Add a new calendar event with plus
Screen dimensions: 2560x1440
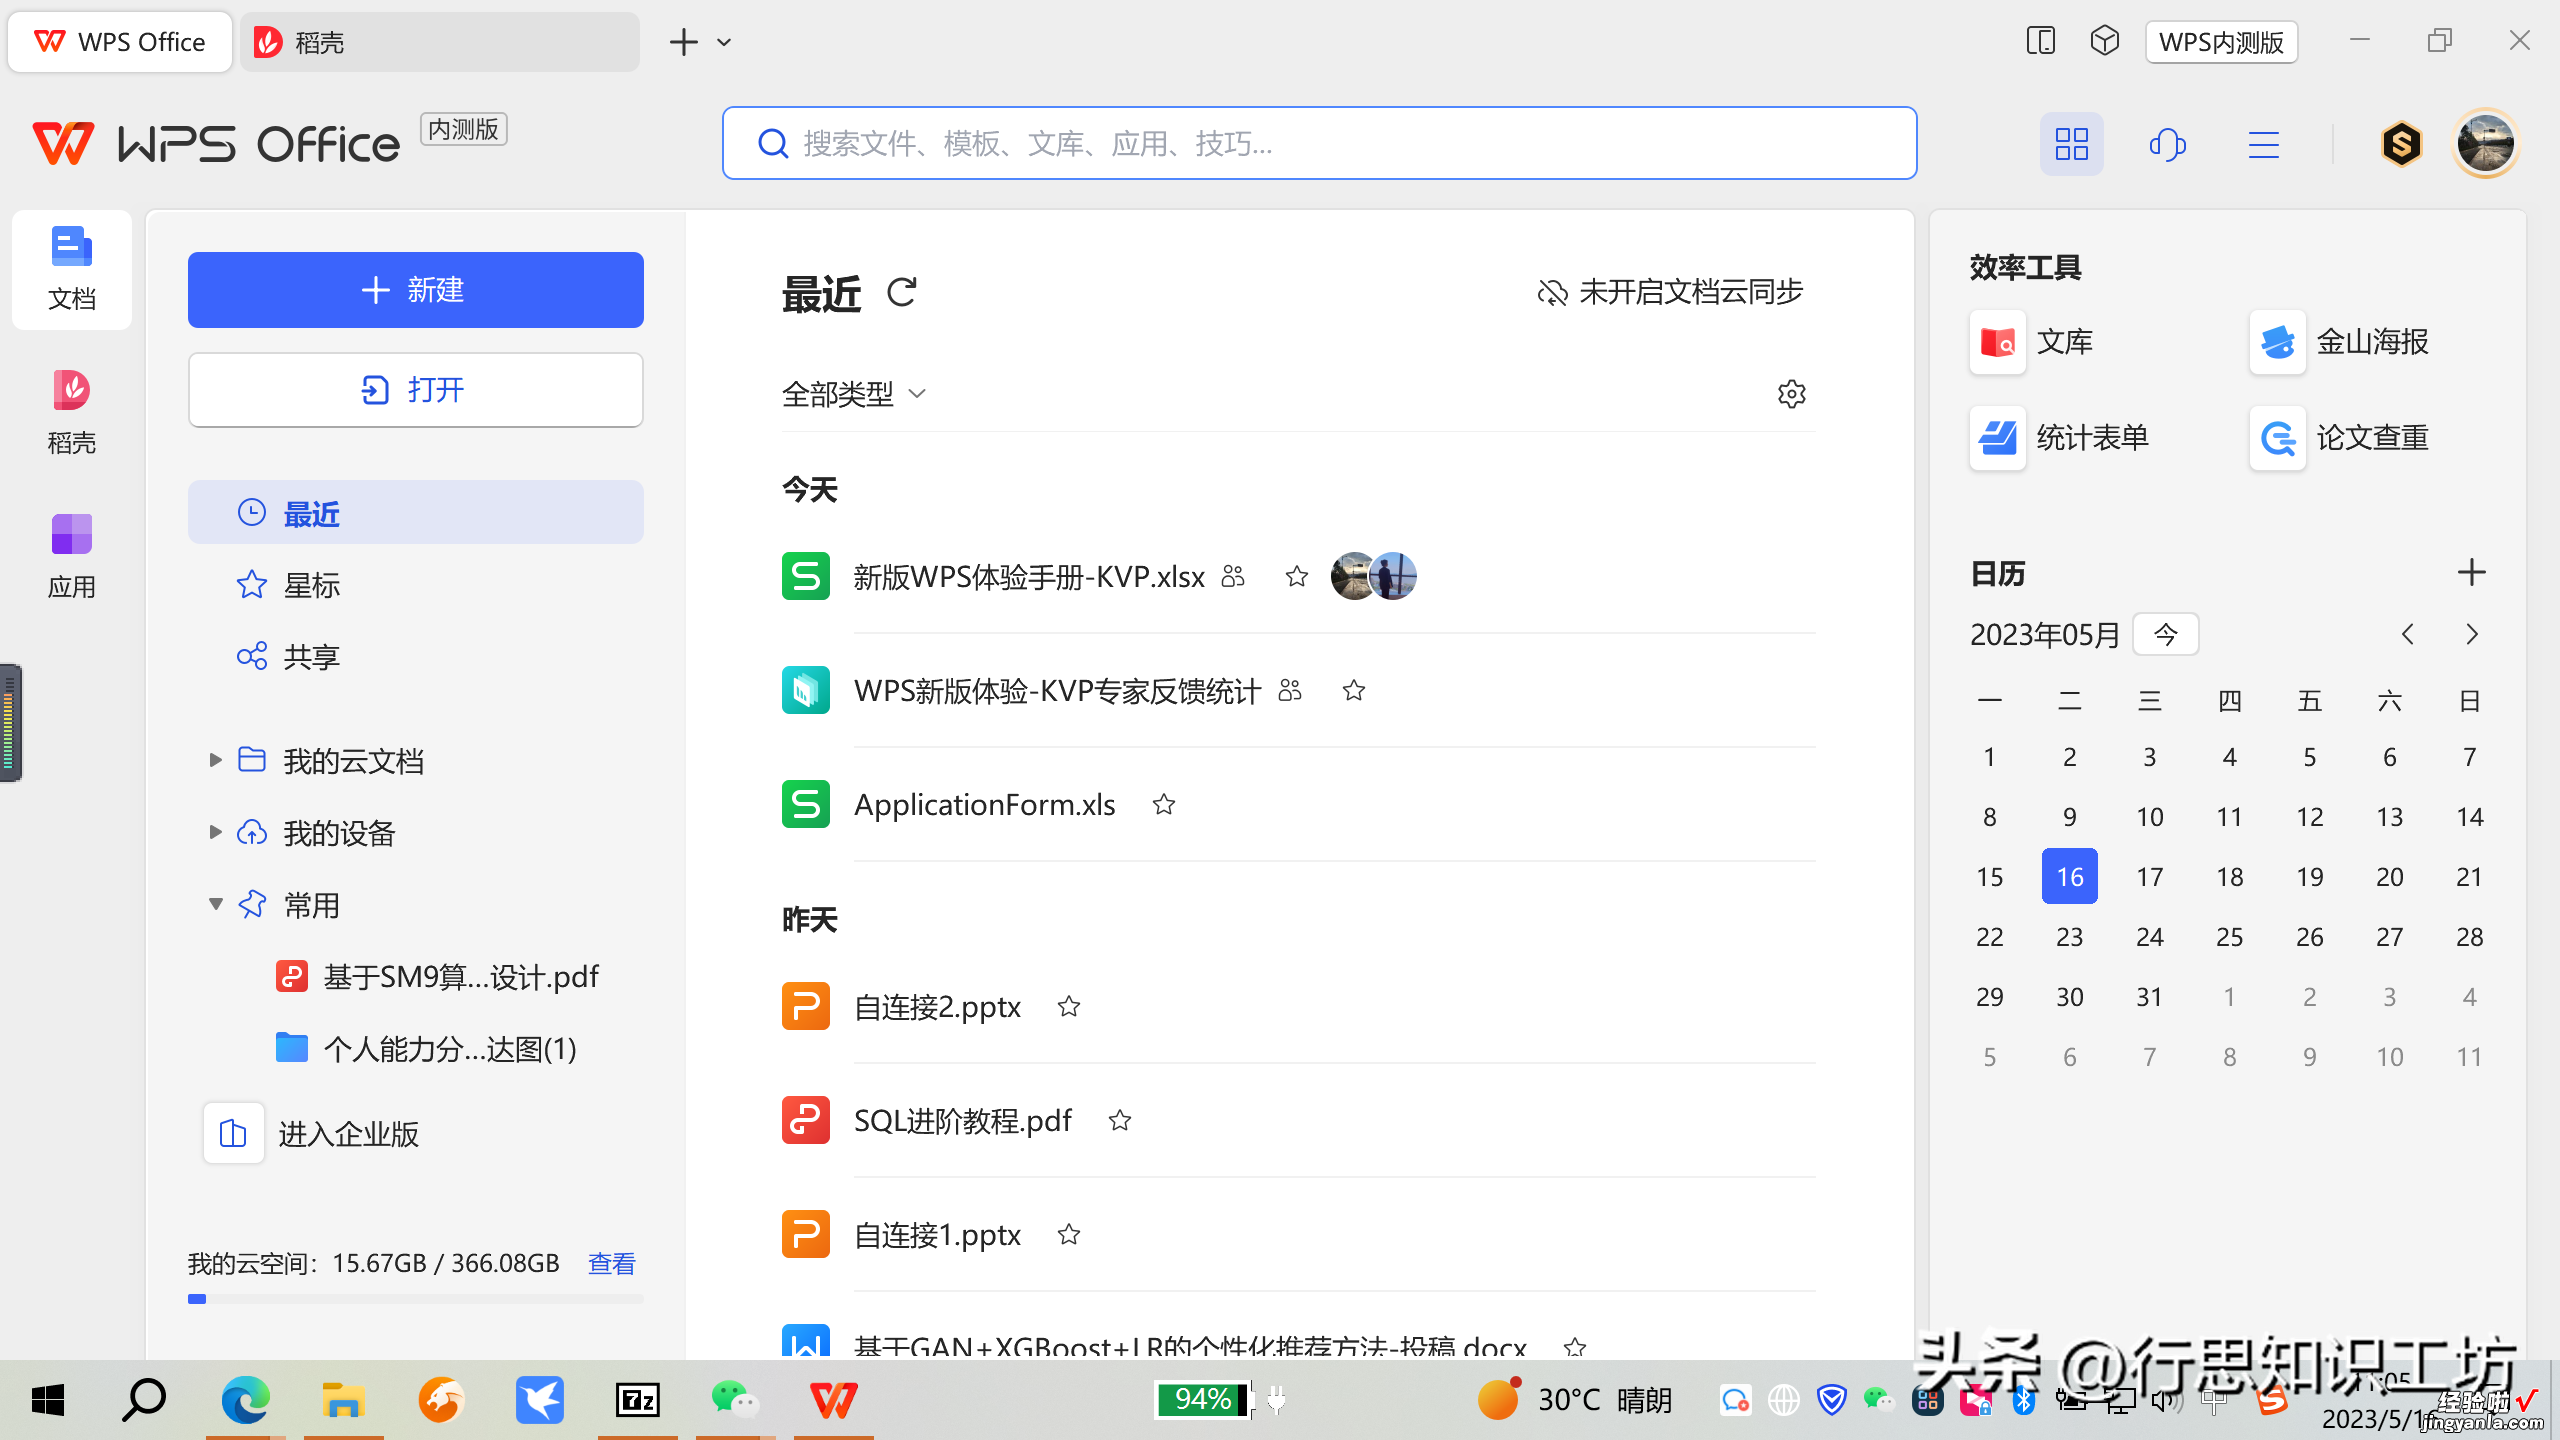2471,573
